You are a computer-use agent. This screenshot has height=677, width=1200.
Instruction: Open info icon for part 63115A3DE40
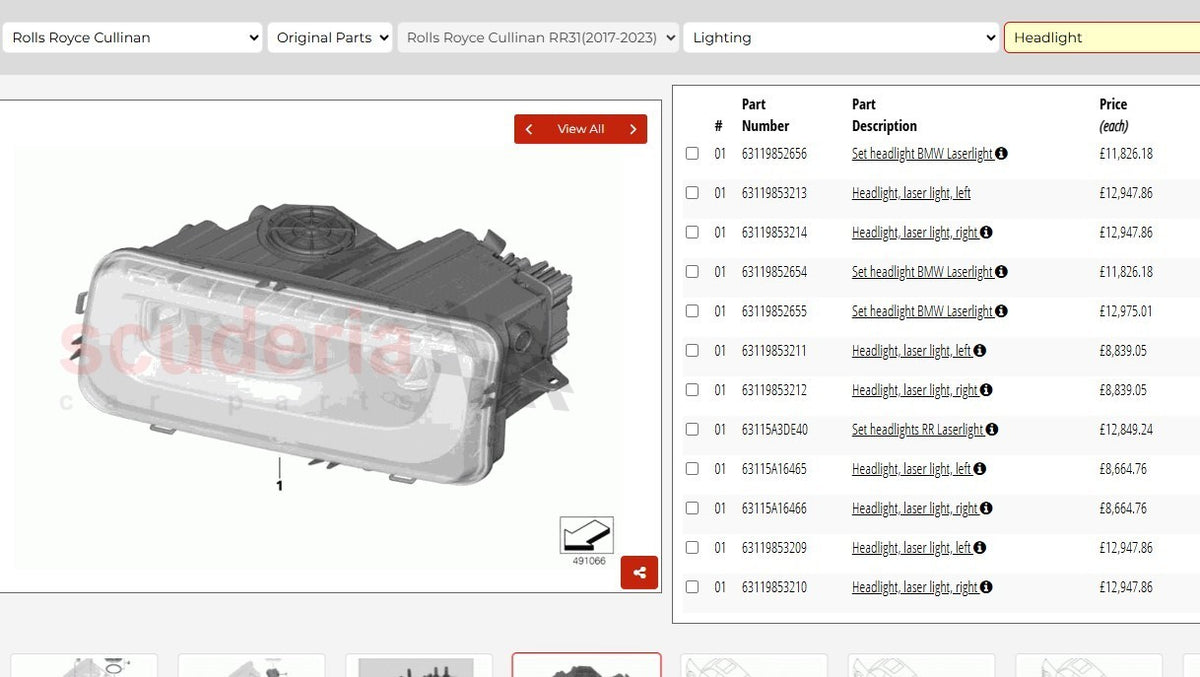(x=992, y=429)
